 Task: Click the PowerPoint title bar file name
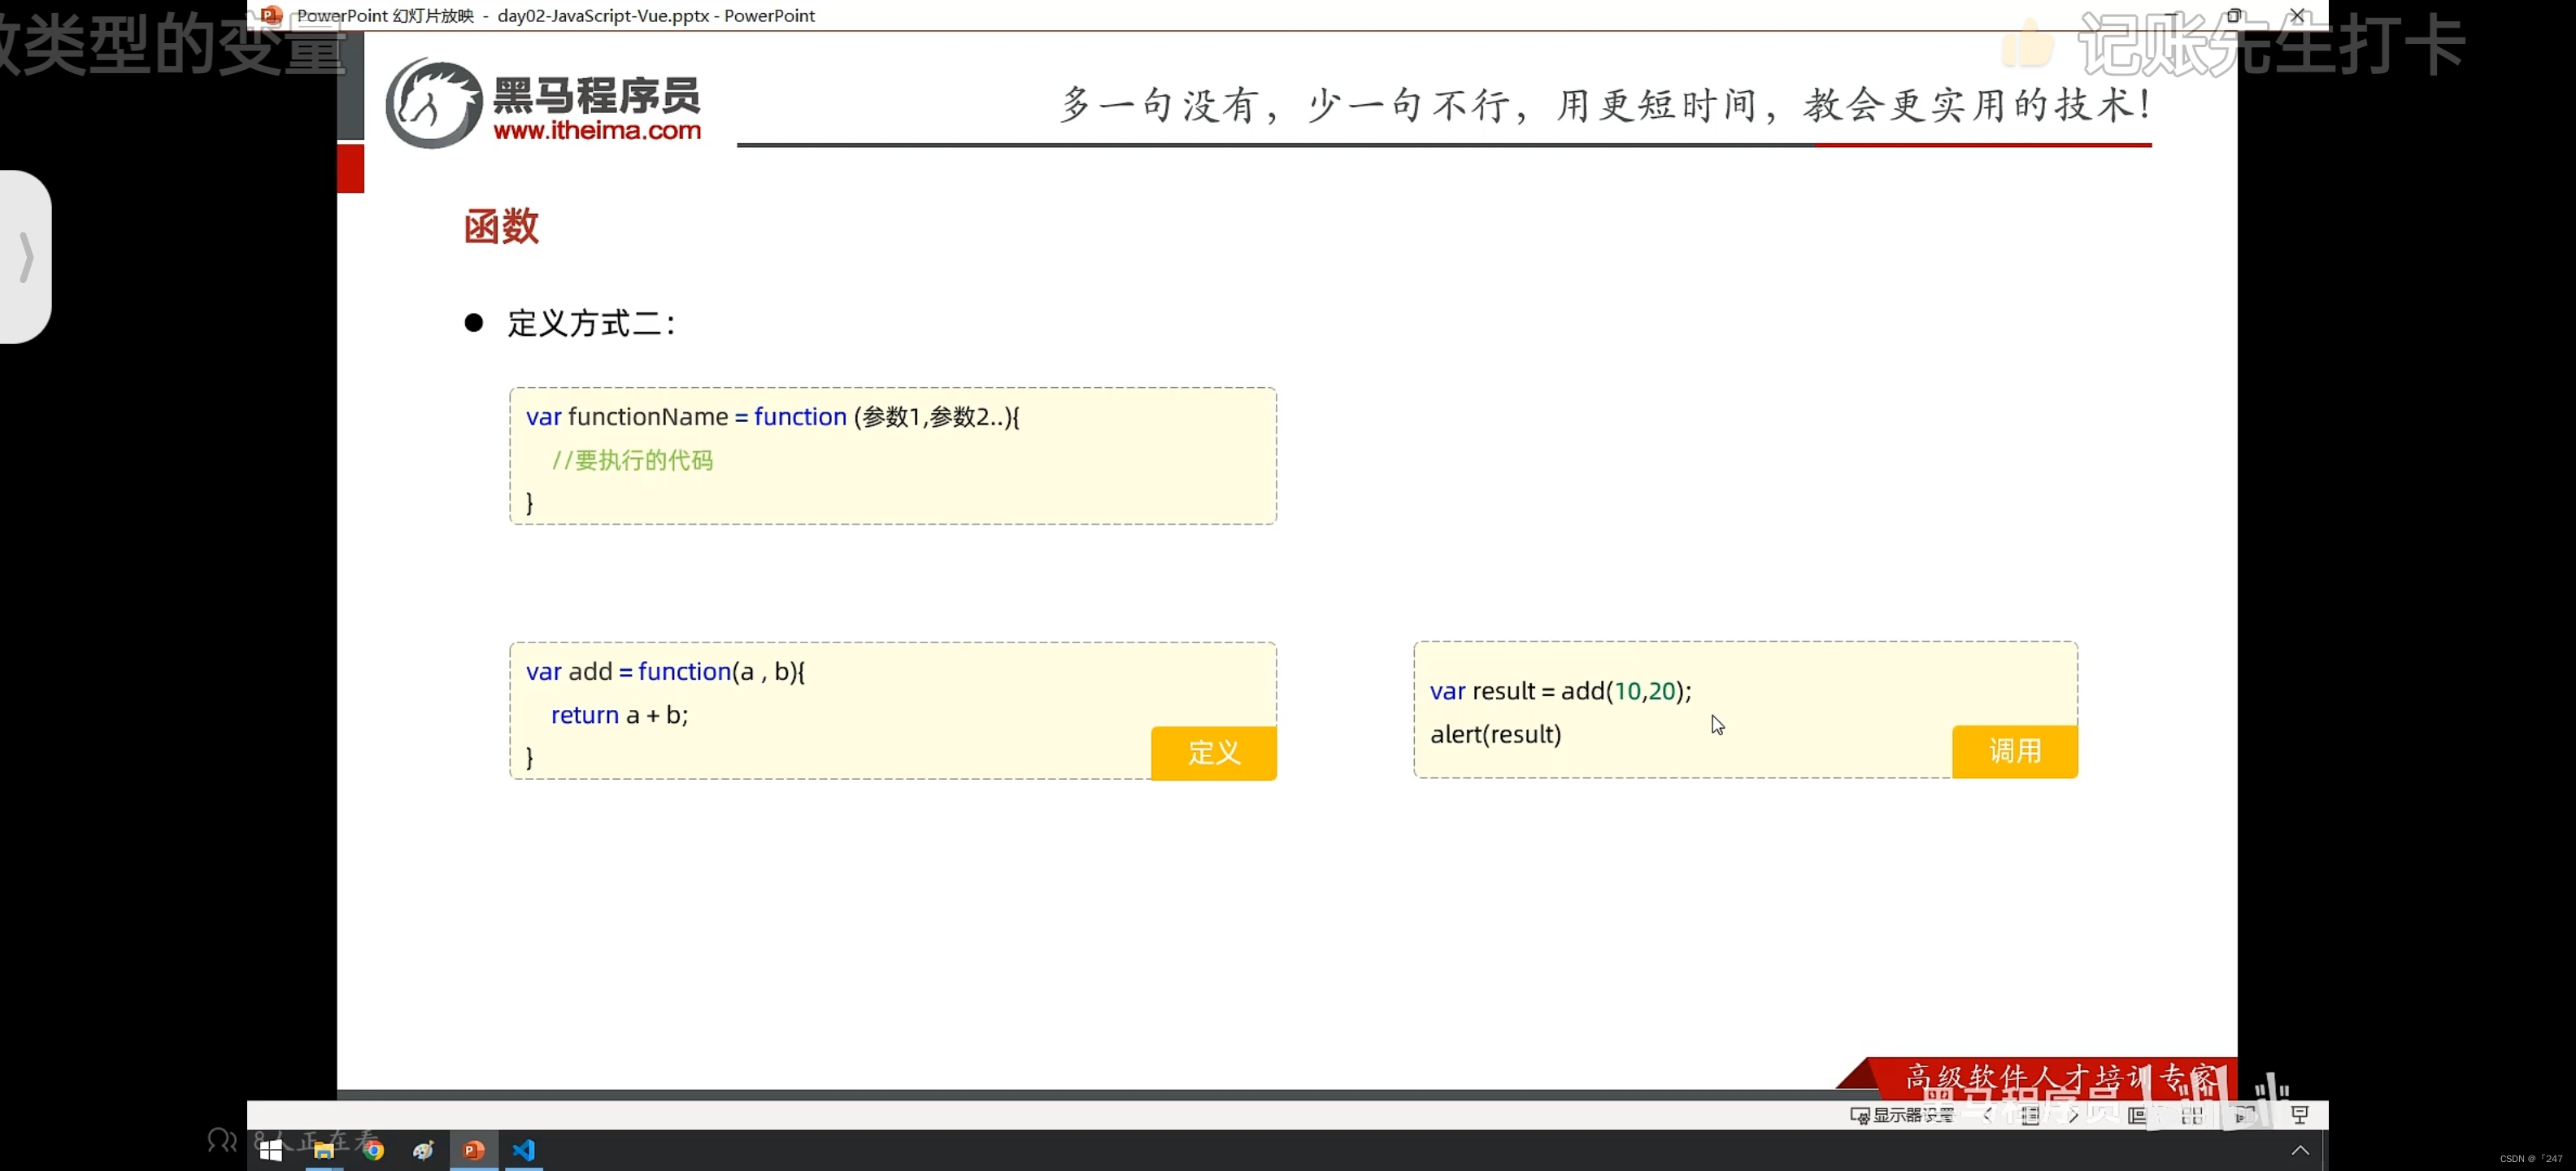[x=603, y=15]
